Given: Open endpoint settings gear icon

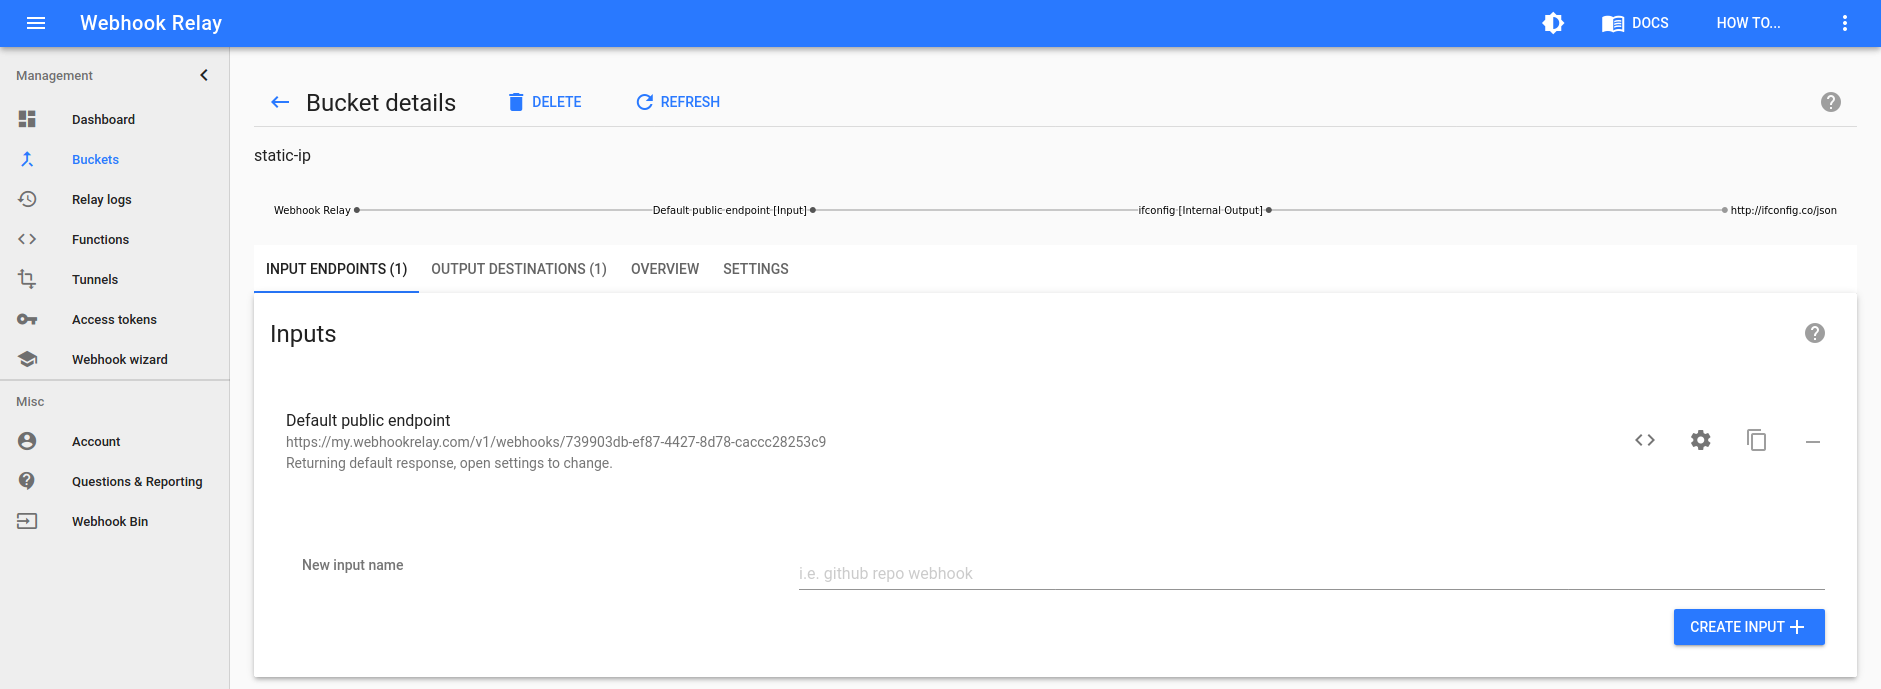Looking at the screenshot, I should pos(1701,440).
